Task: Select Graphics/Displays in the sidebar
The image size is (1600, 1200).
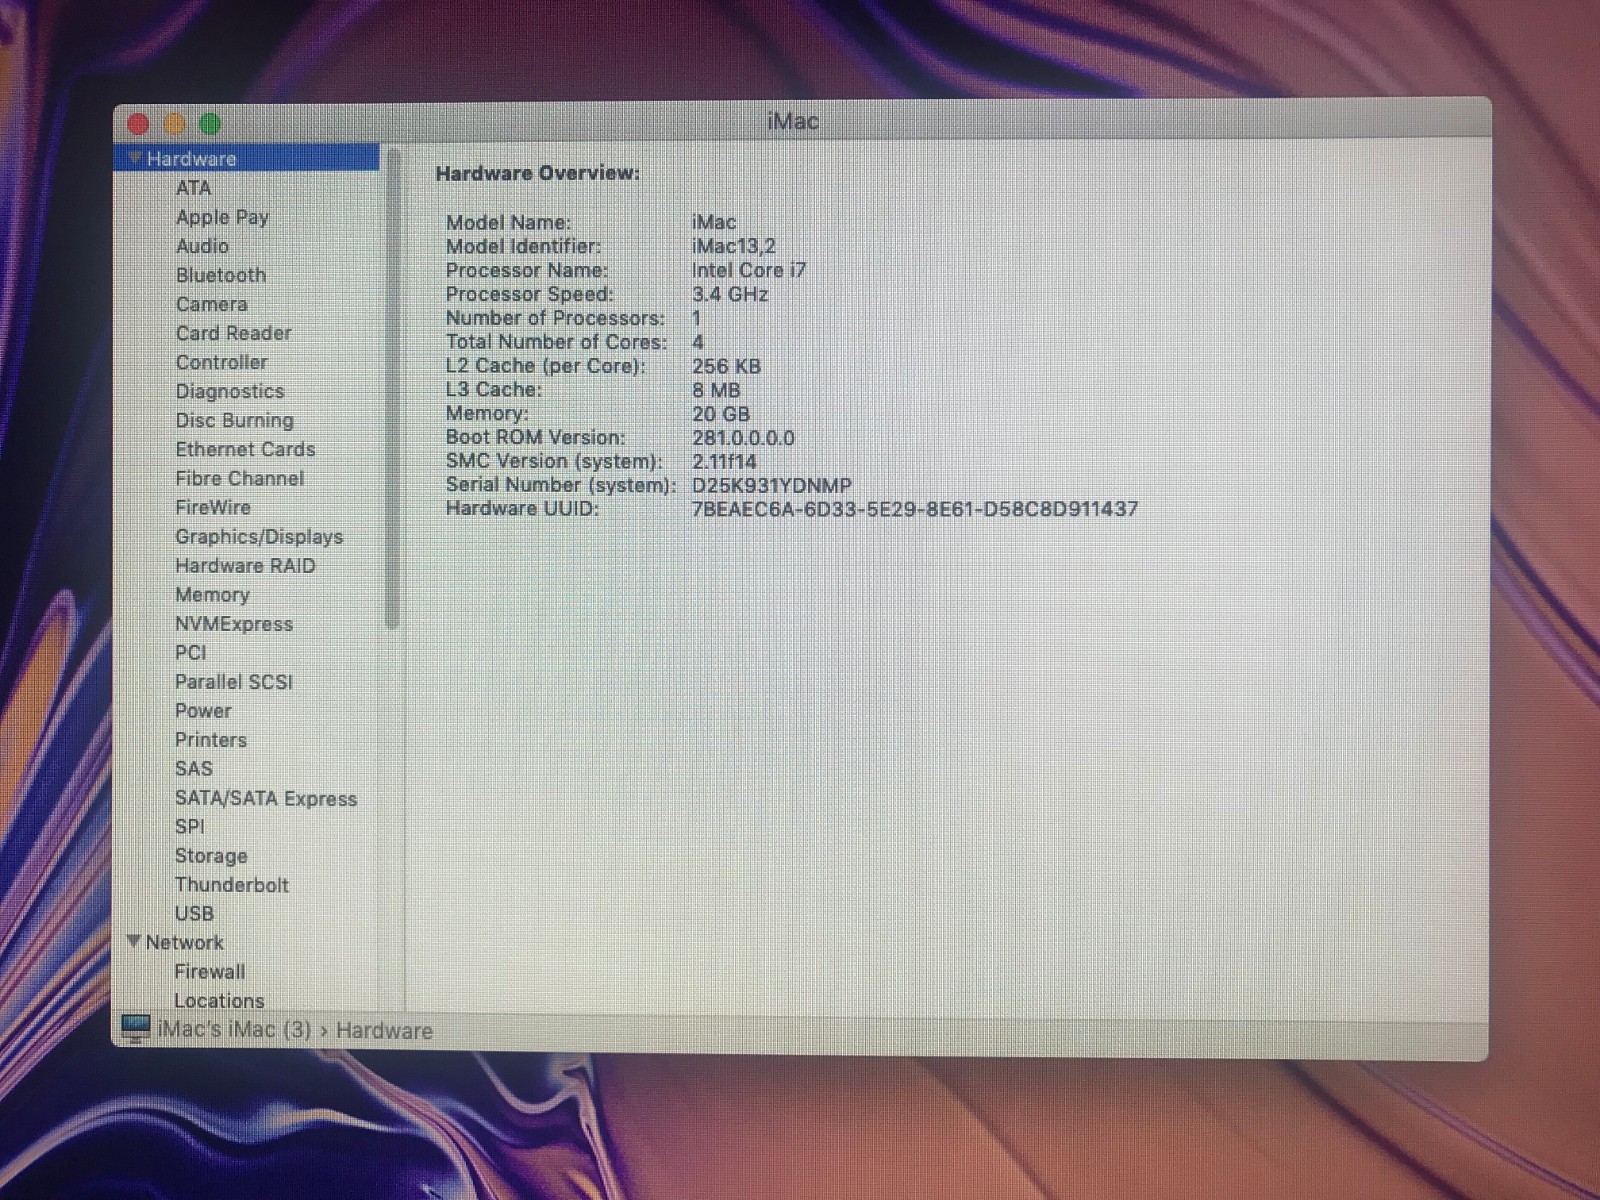Action: [x=259, y=537]
